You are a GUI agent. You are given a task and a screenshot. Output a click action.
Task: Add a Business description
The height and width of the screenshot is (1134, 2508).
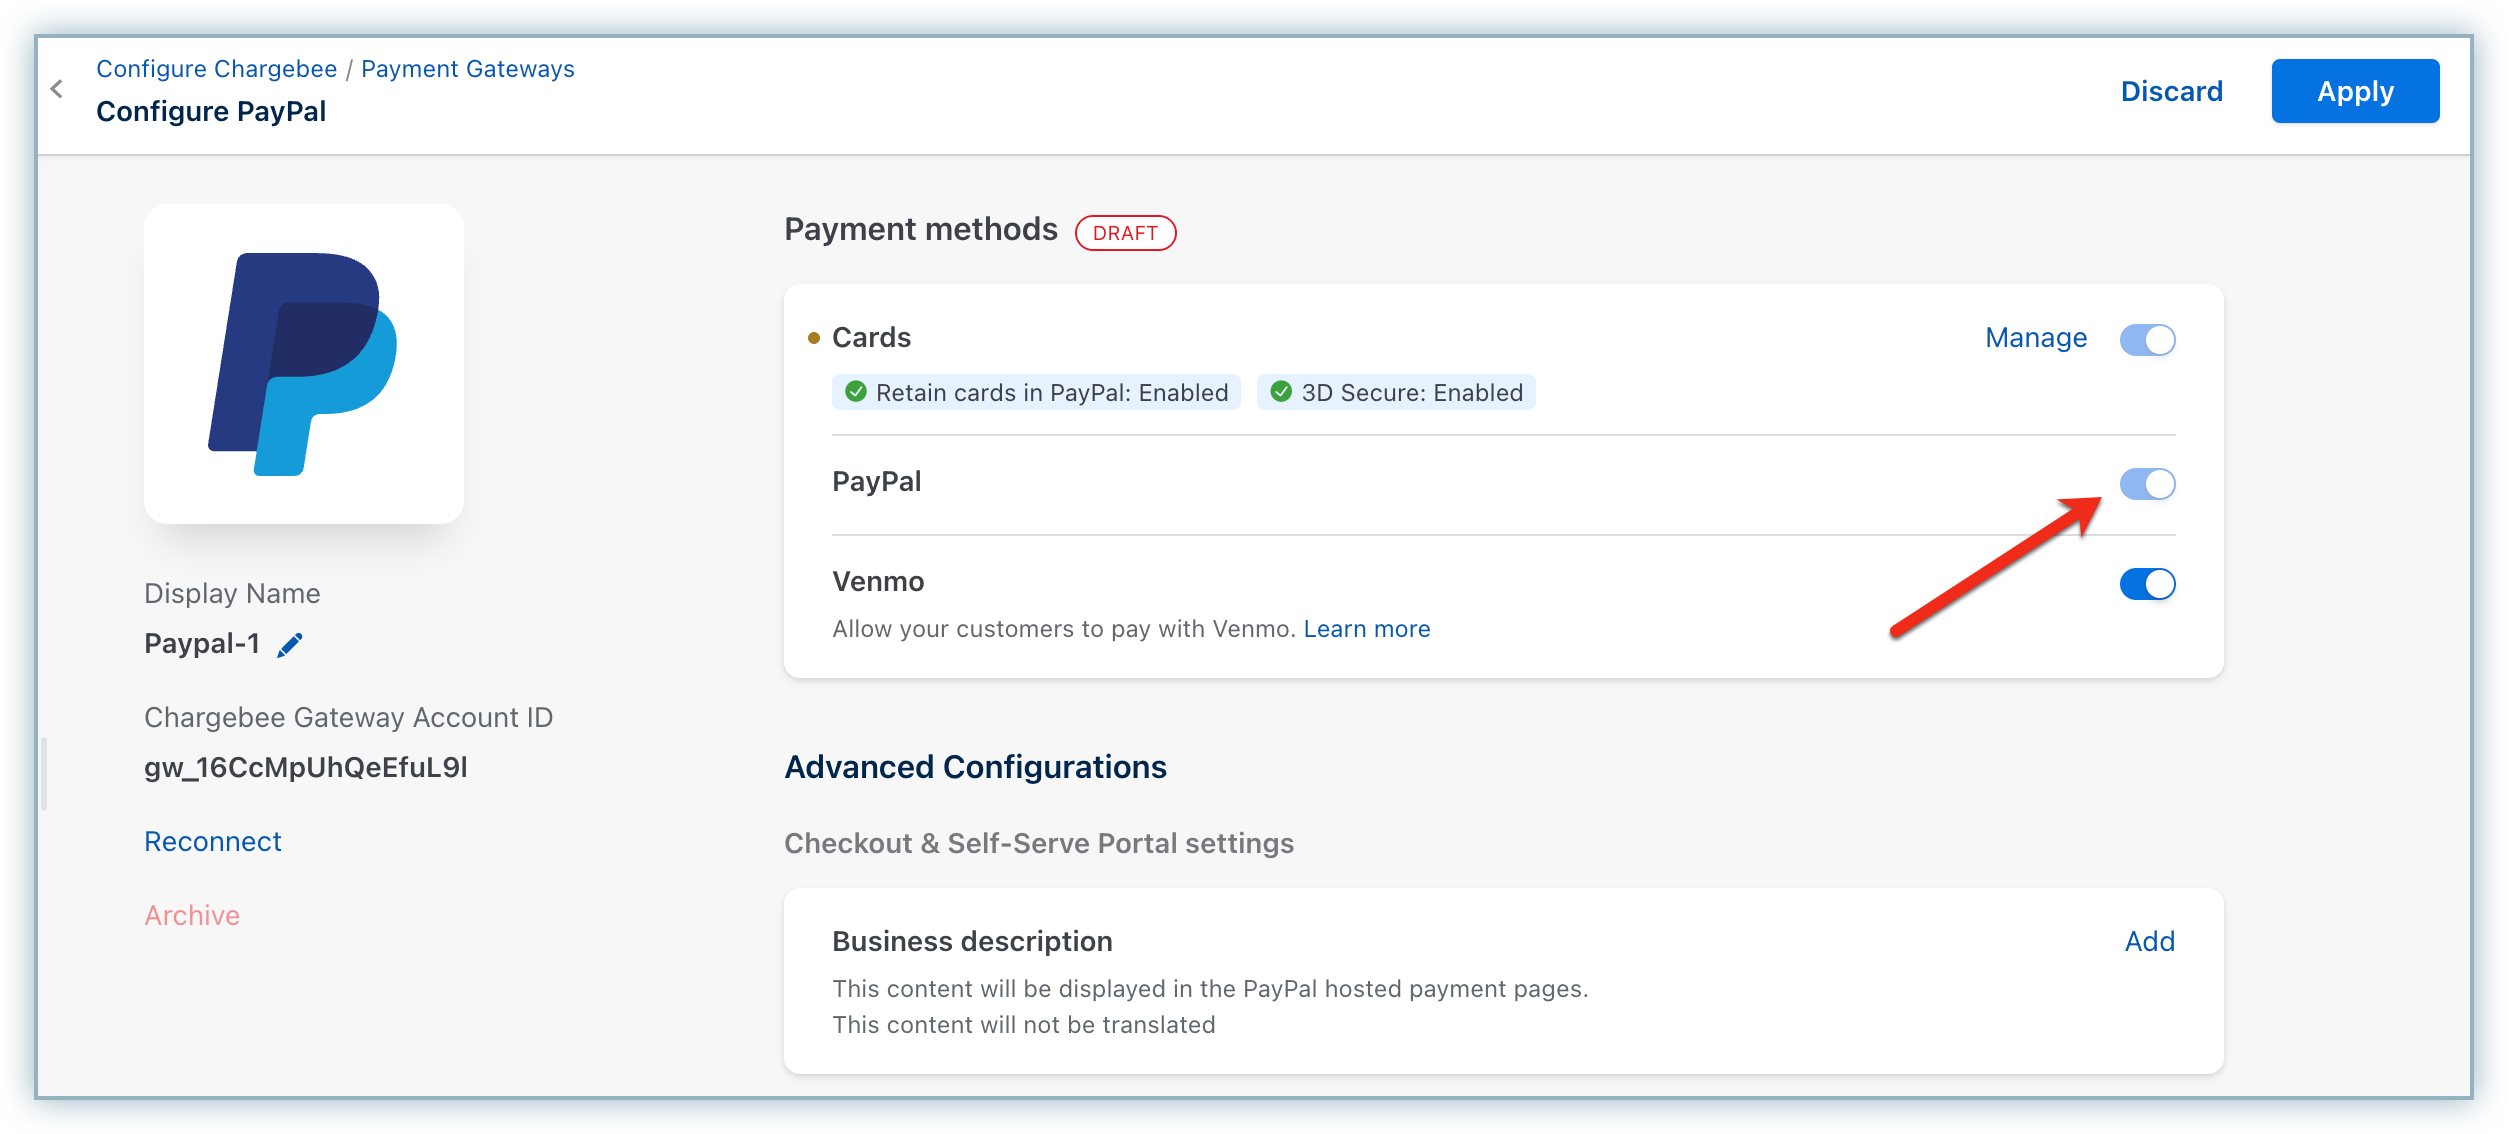tap(2149, 942)
